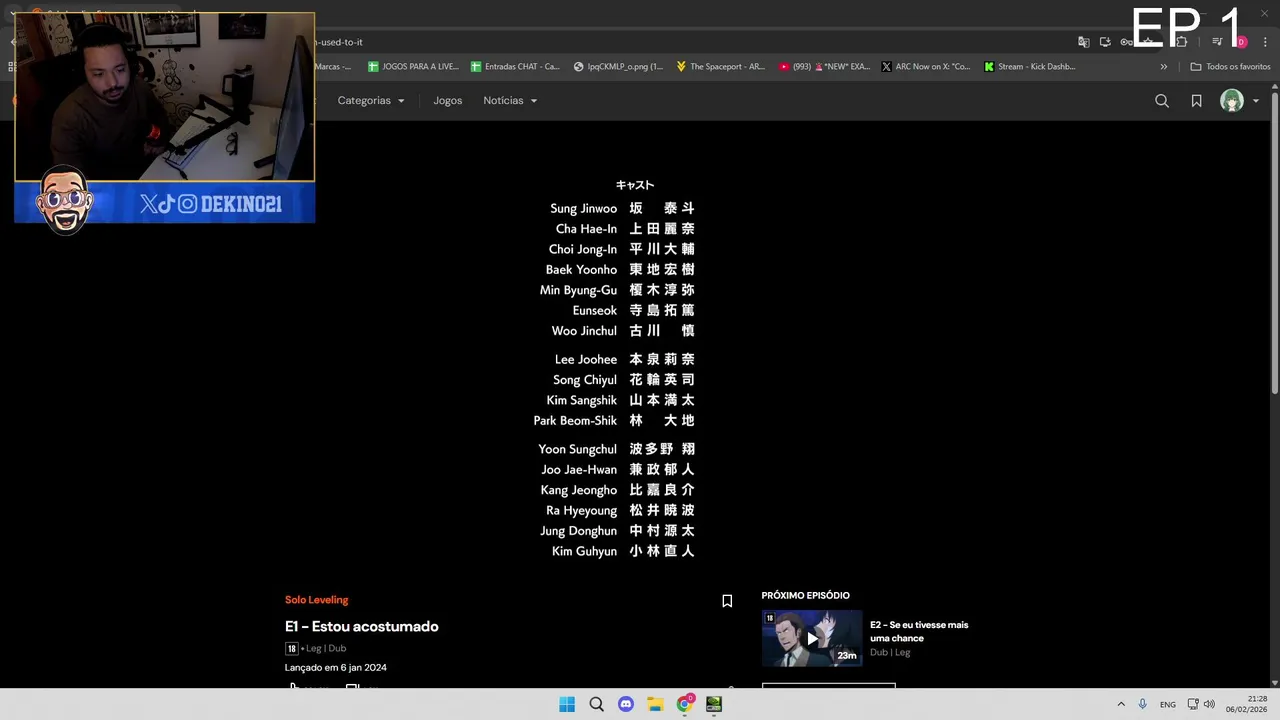Image resolution: width=1280 pixels, height=720 pixels.
Task: Click the translate page icon in address bar
Action: [1084, 42]
